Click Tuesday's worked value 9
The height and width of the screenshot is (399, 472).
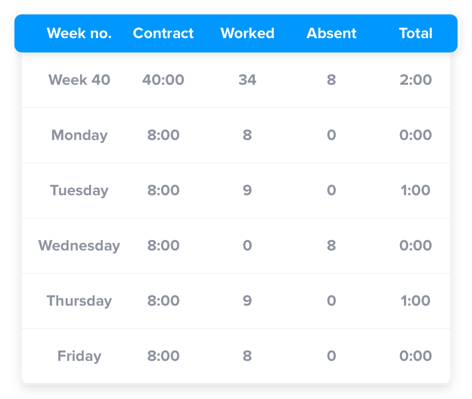coord(247,190)
